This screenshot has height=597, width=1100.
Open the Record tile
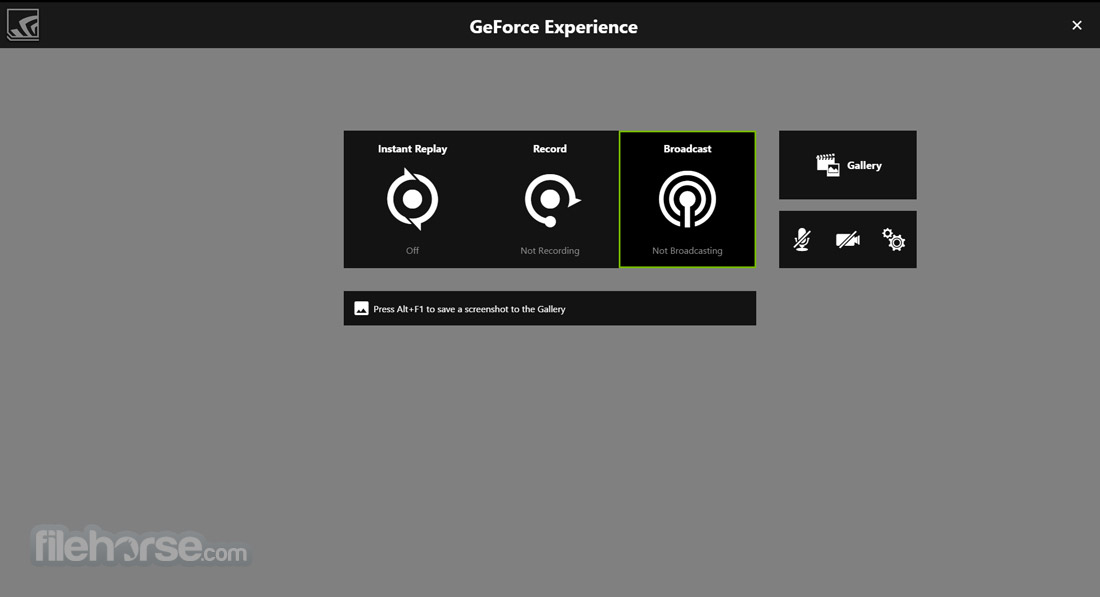tap(550, 199)
